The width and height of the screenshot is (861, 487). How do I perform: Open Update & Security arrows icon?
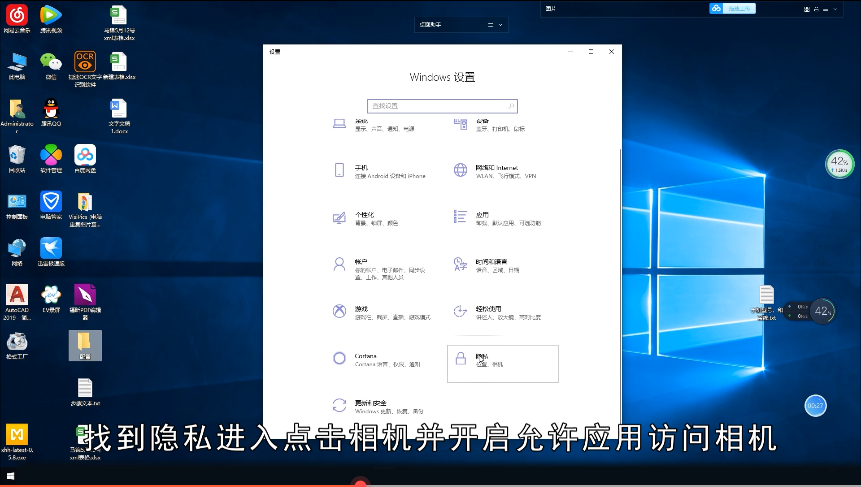tap(339, 405)
